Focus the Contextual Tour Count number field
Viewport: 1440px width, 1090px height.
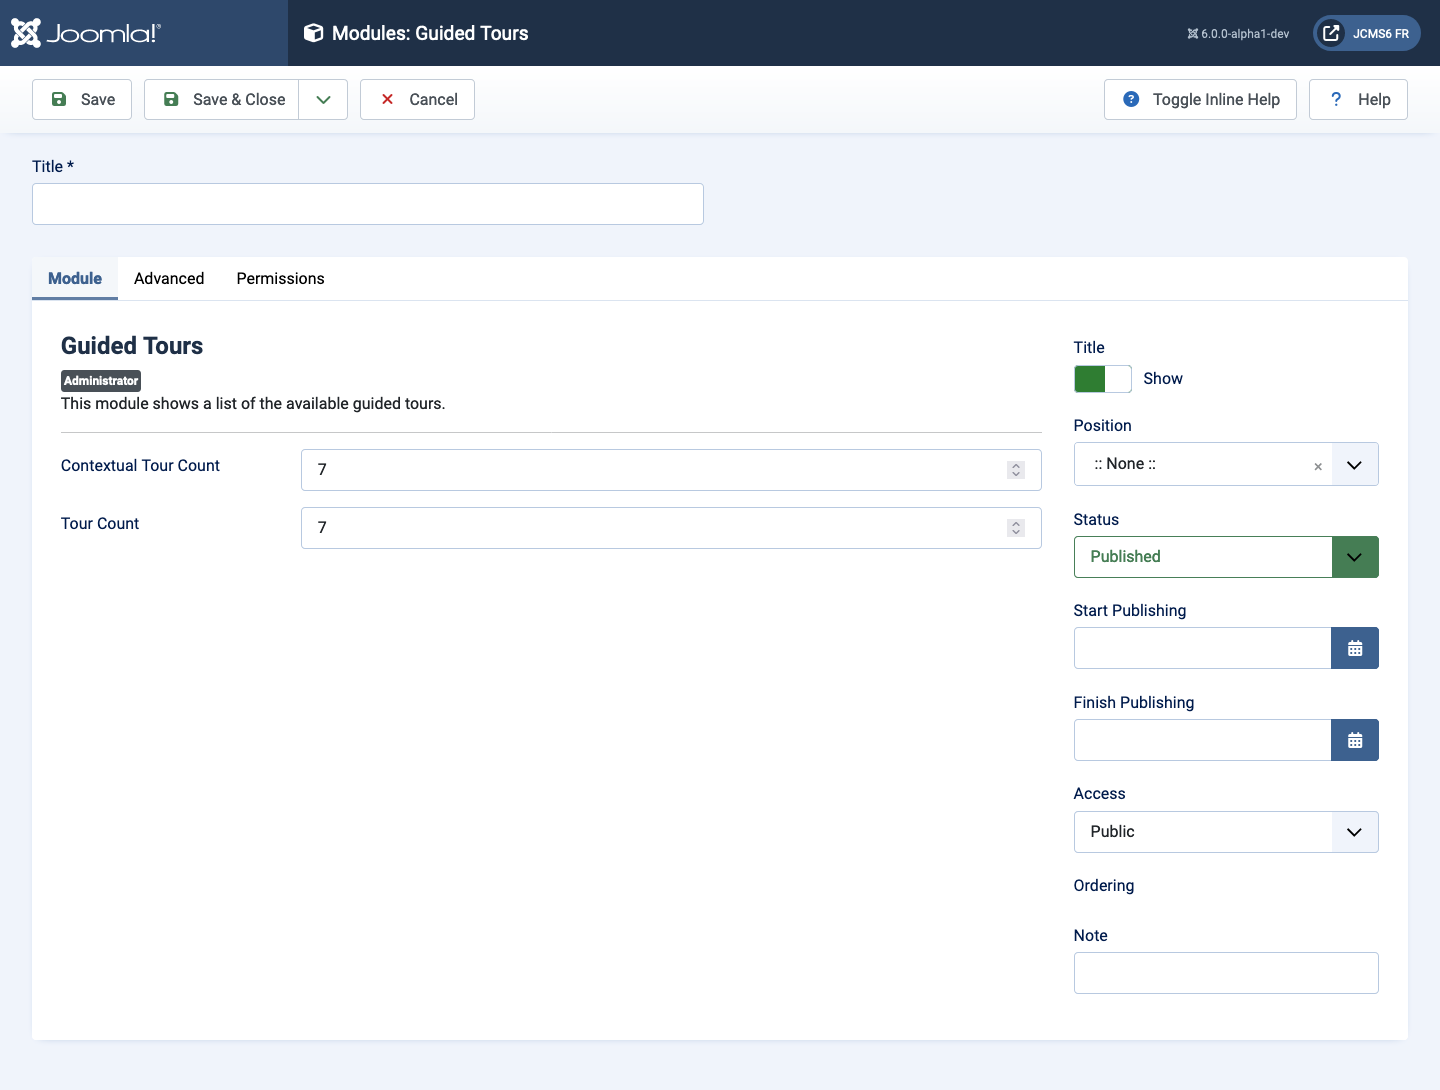[671, 470]
